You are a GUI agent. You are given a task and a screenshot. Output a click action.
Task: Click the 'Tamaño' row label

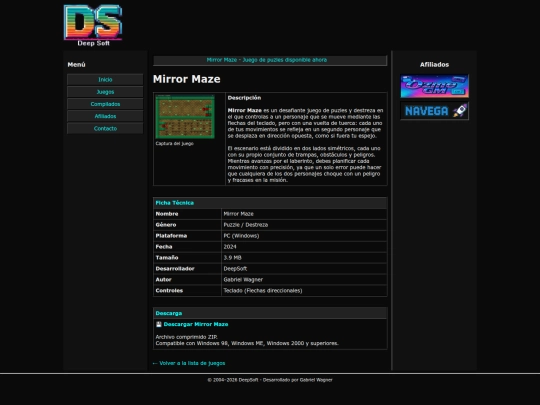[x=167, y=258]
